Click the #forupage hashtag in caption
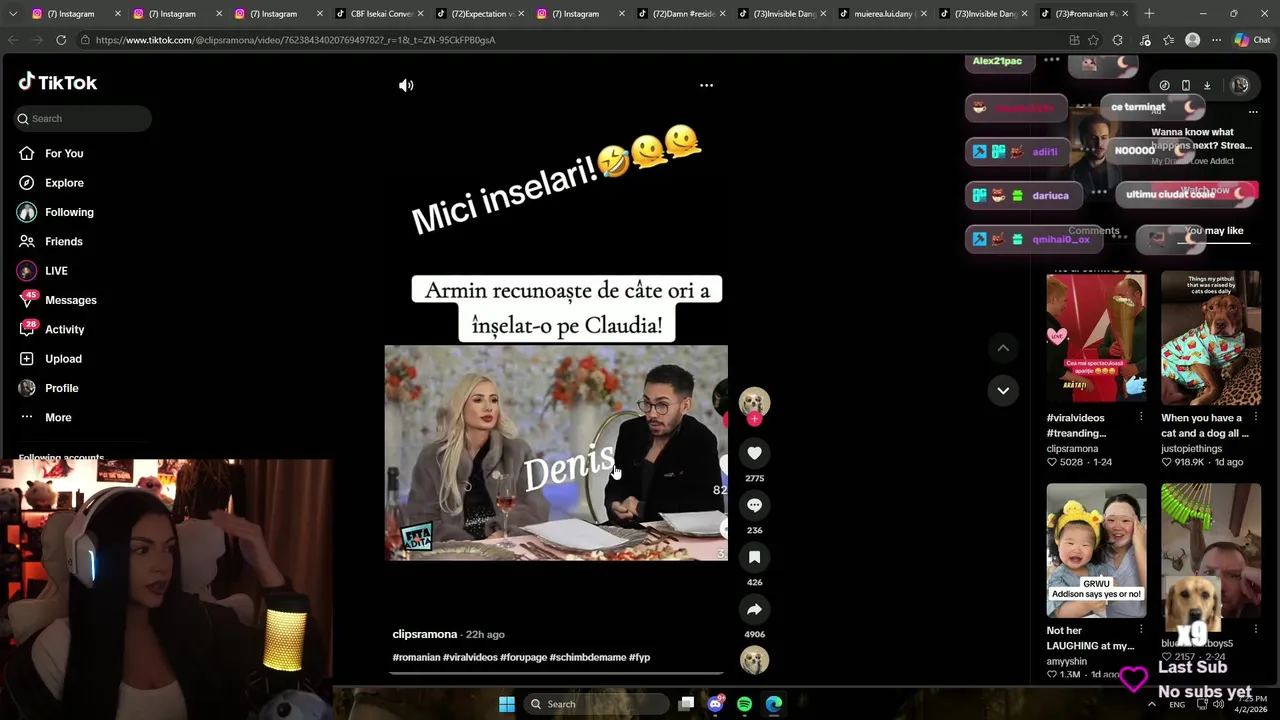 pyautogui.click(x=523, y=657)
